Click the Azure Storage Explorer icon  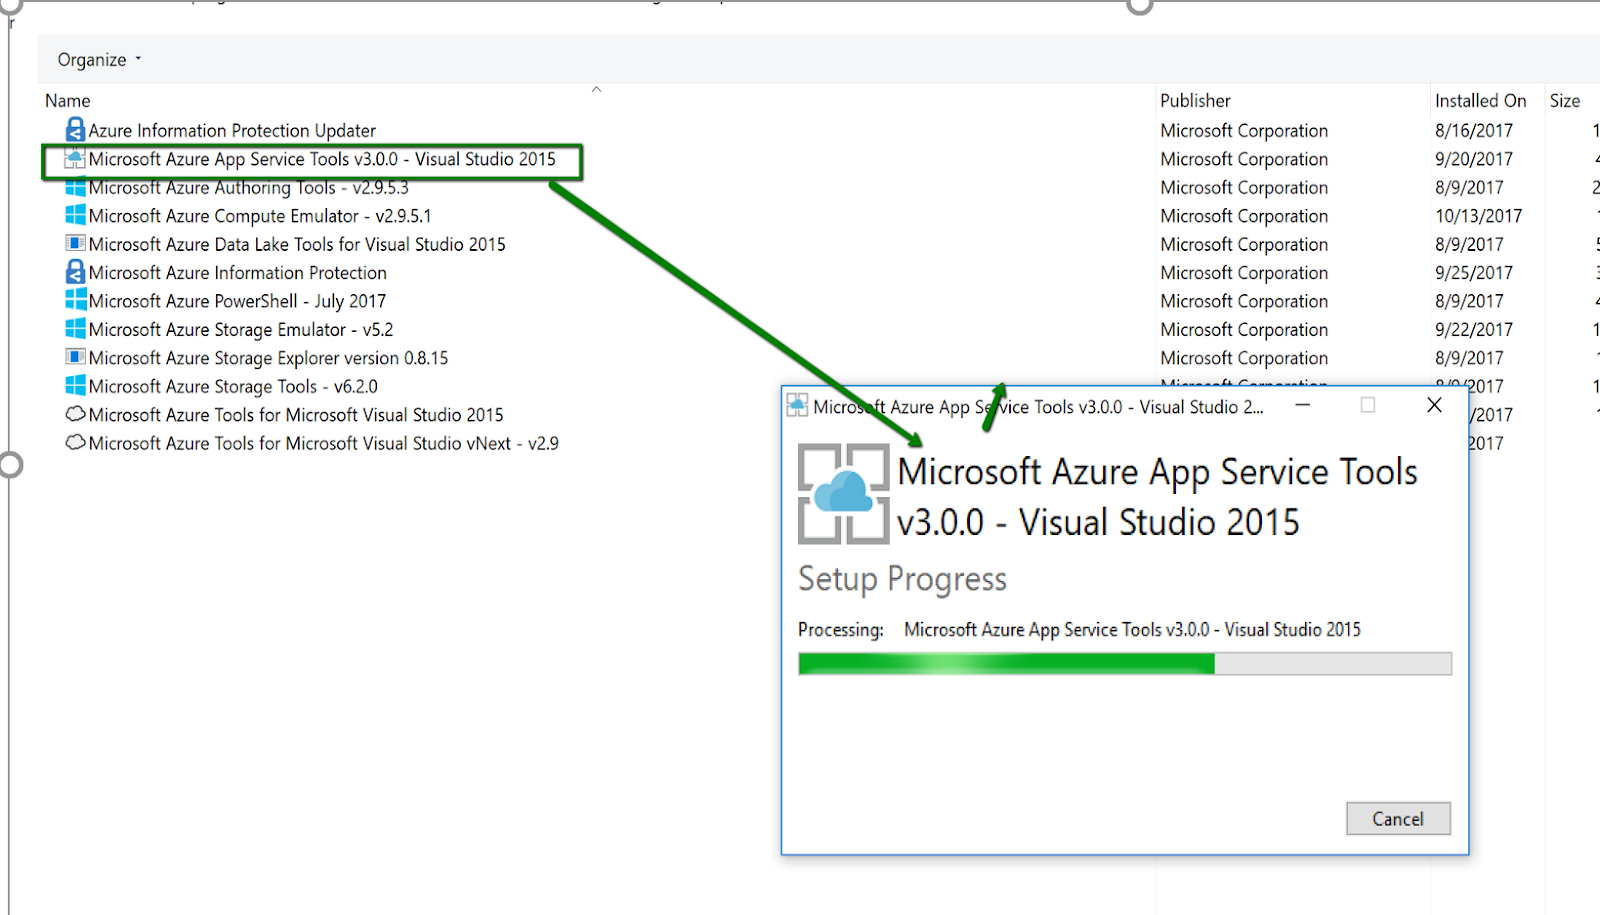(74, 357)
